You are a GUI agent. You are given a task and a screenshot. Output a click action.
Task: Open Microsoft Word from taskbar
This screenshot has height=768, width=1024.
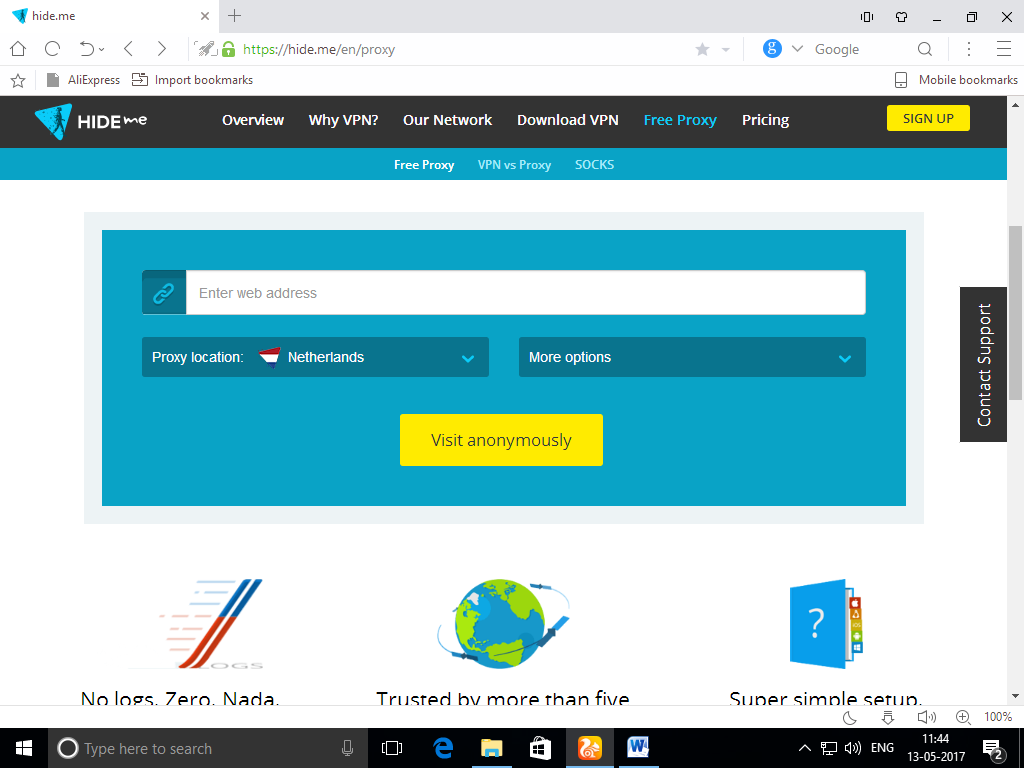(637, 748)
